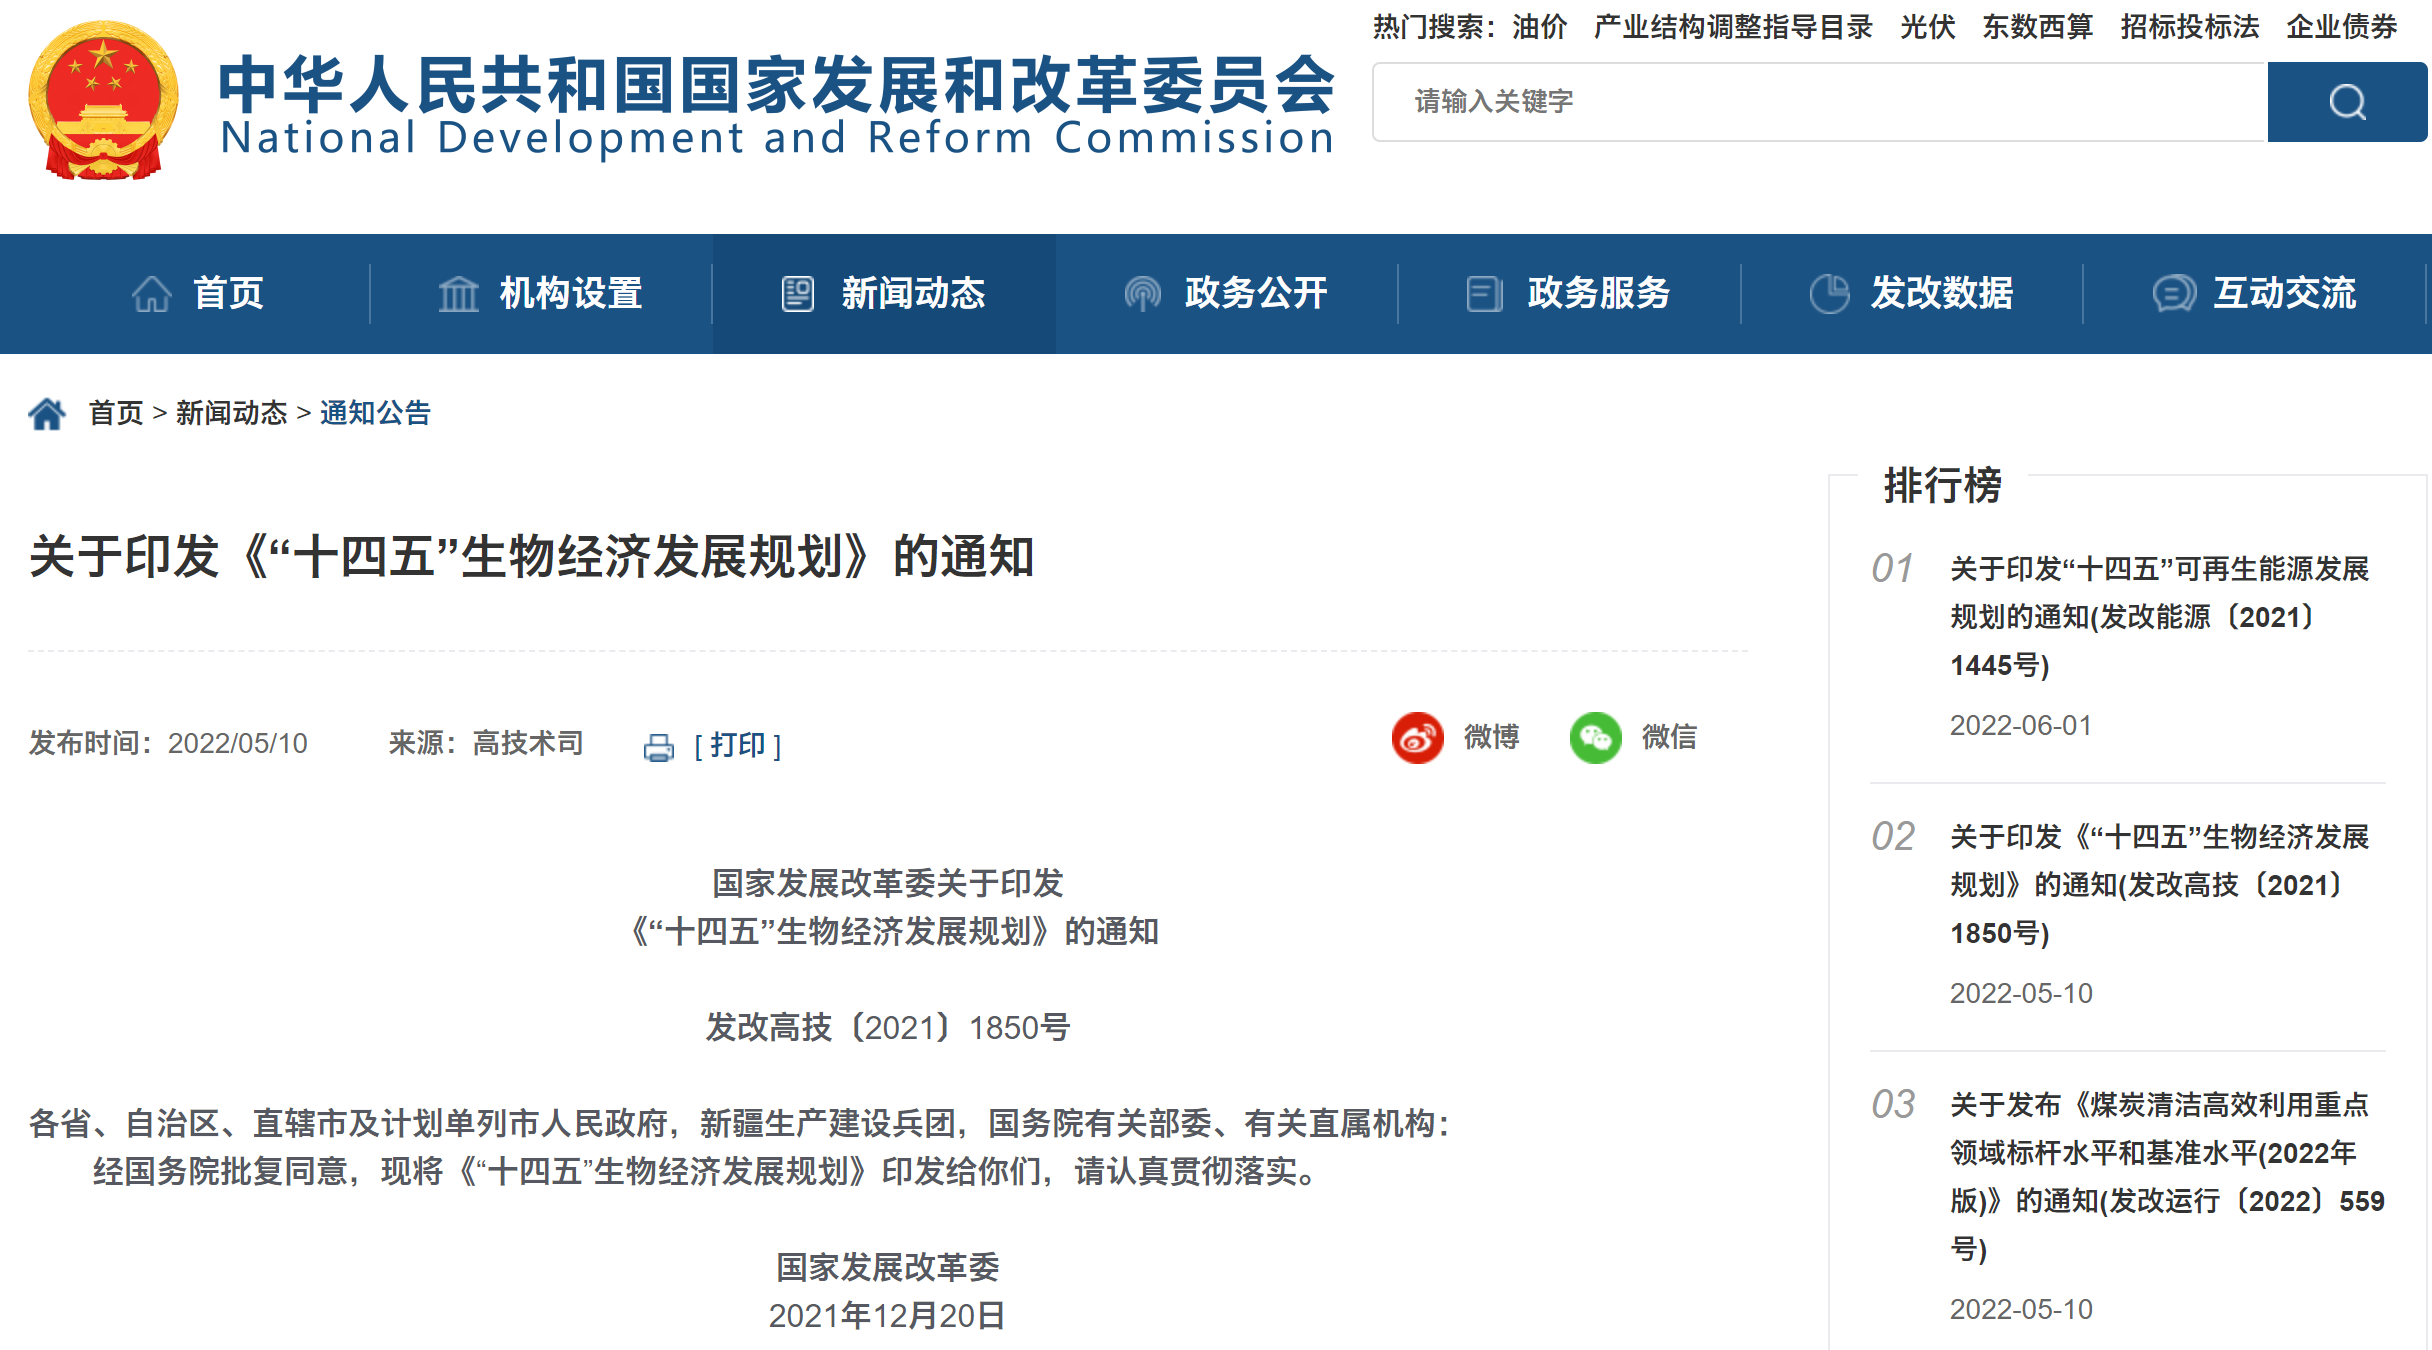Image resolution: width=2432 pixels, height=1350 pixels.
Task: Select hot search term 招标投标法
Action: [2189, 27]
